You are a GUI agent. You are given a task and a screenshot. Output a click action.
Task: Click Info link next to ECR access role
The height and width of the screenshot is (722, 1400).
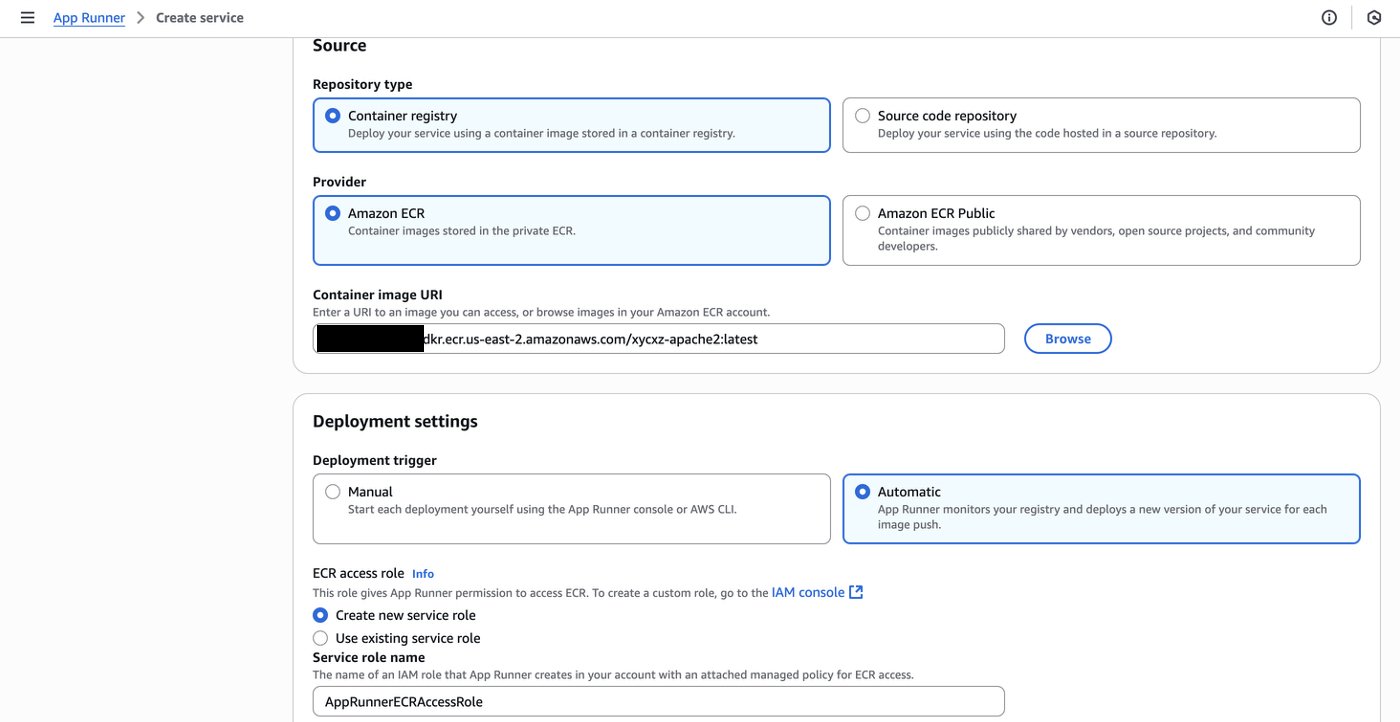[x=423, y=574]
